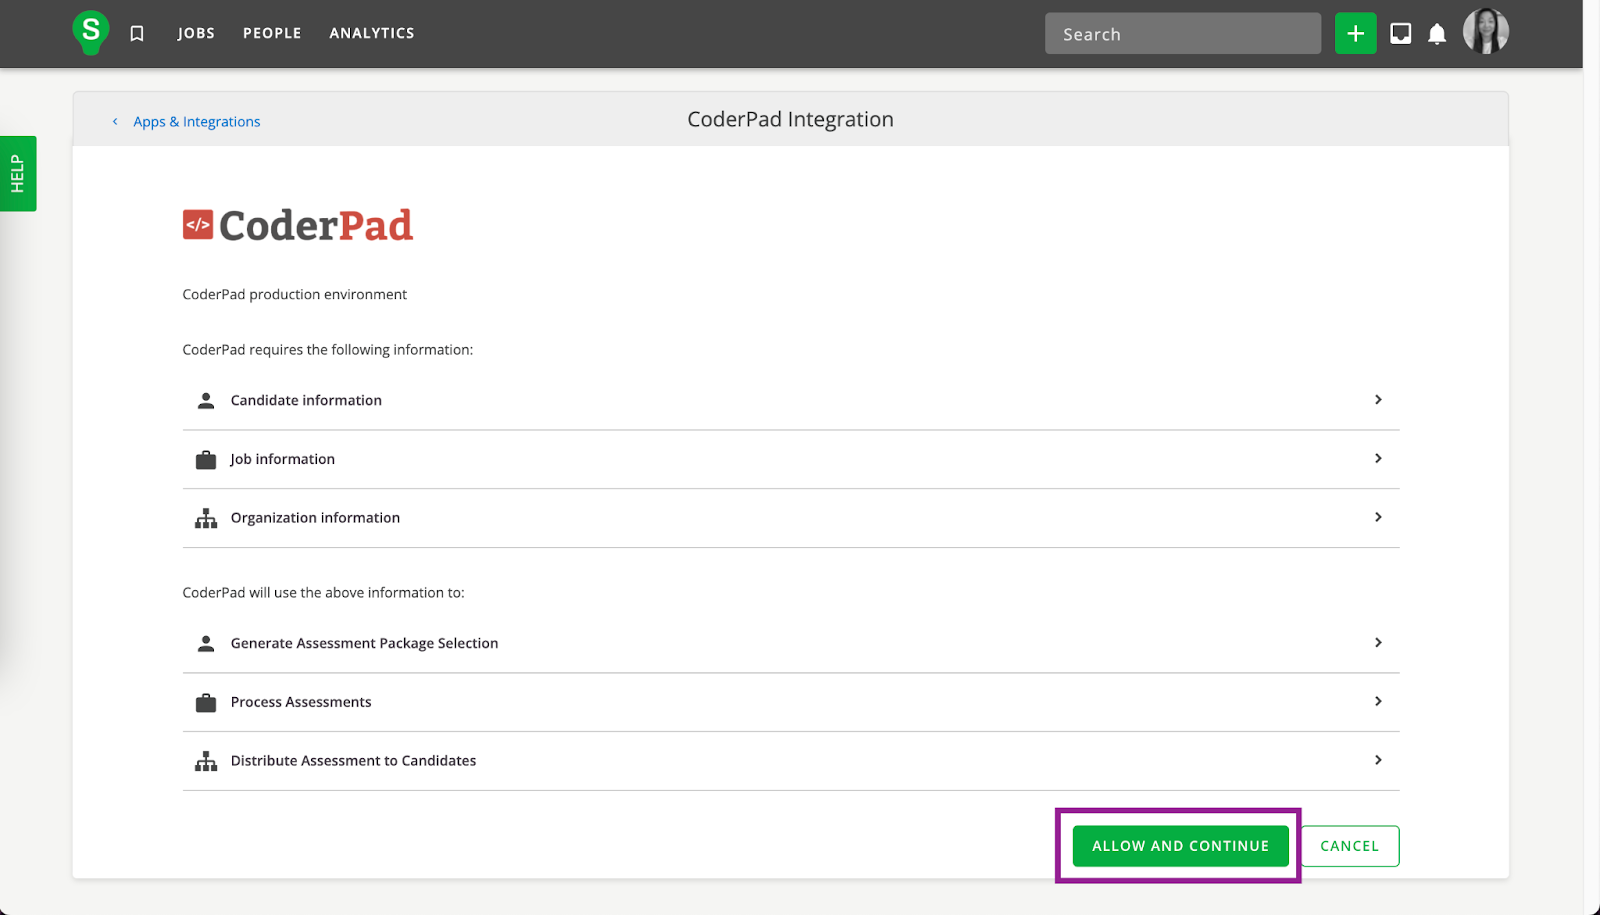
Task: Click the CoderPad logo
Action: pyautogui.click(x=298, y=226)
